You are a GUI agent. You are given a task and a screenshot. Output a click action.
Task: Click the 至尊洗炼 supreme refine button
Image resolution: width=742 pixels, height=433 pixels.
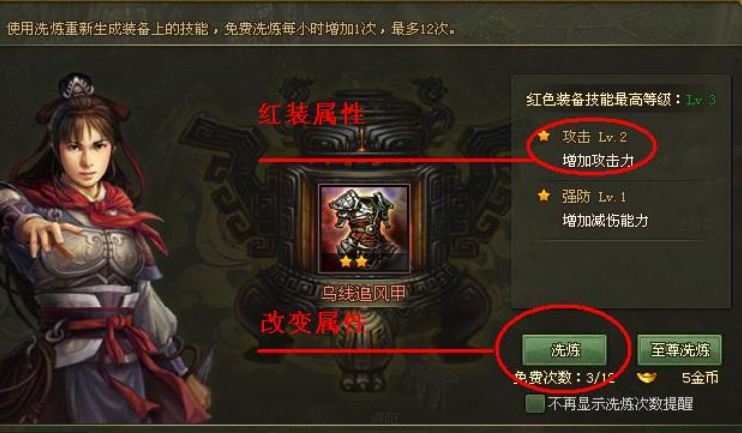click(x=680, y=350)
